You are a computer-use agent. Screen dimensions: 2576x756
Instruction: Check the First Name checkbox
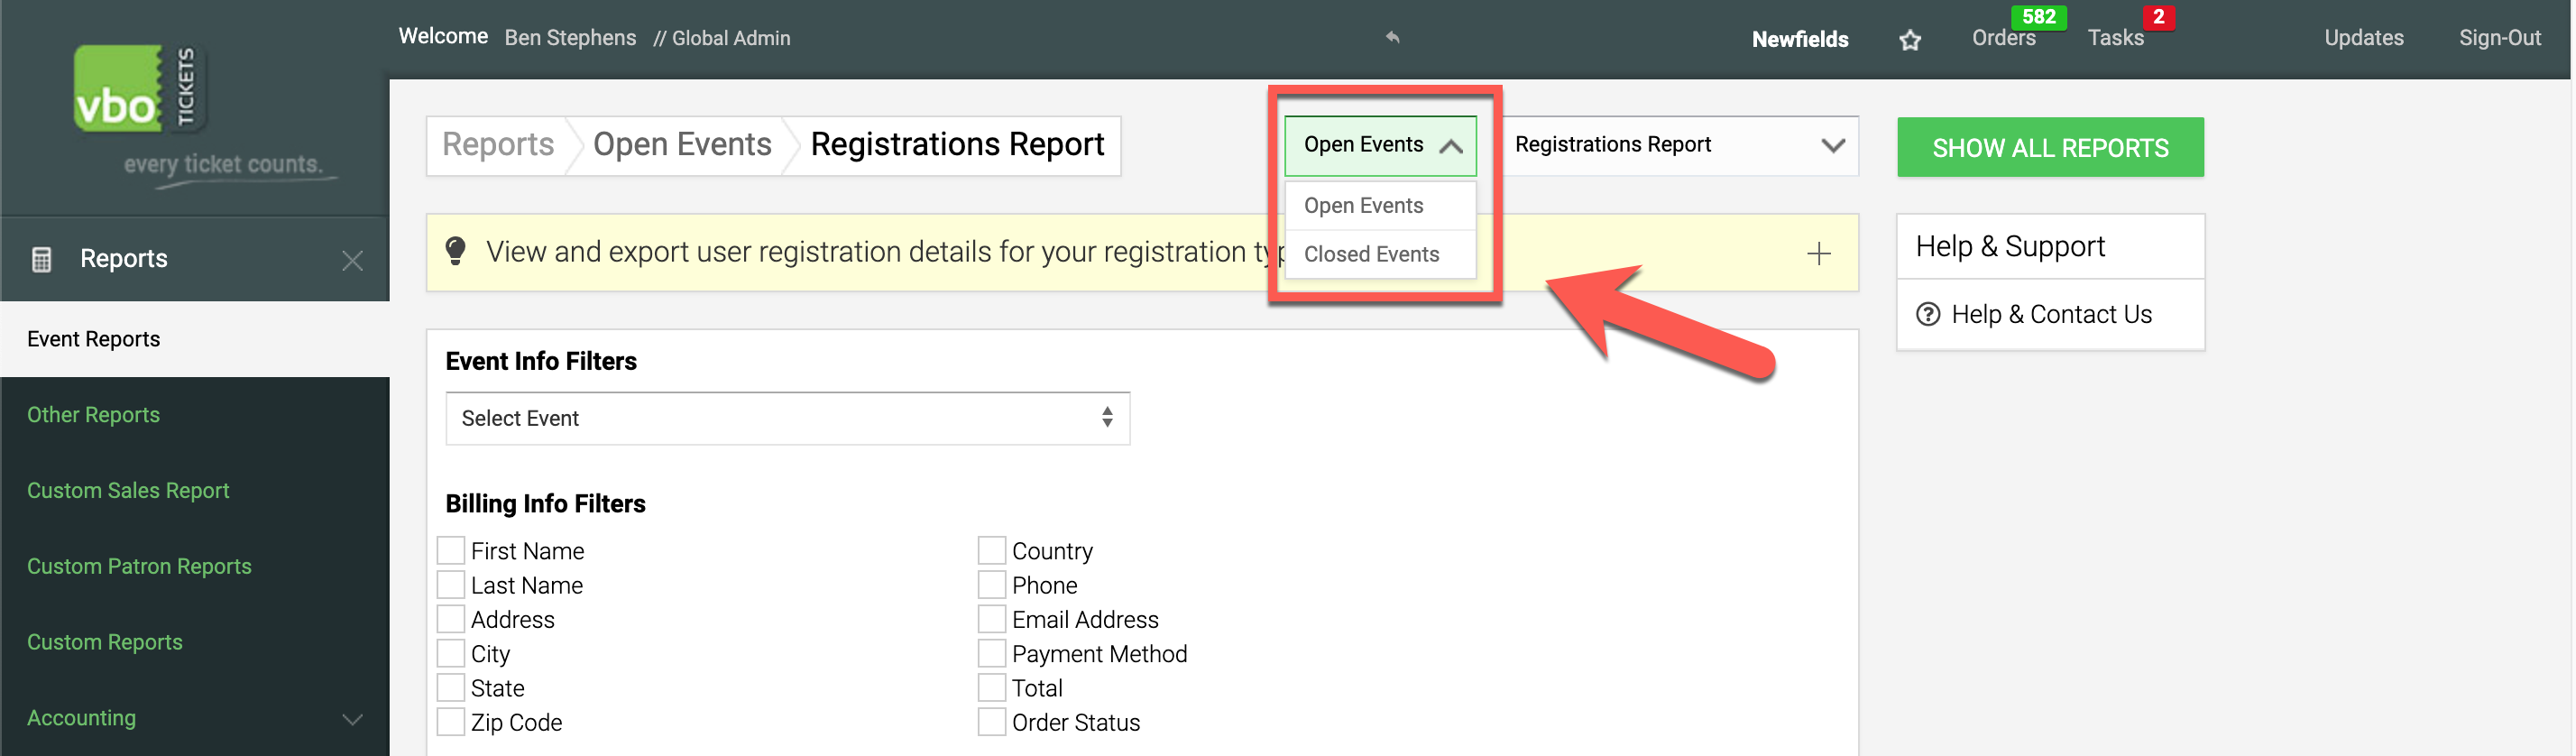451,550
